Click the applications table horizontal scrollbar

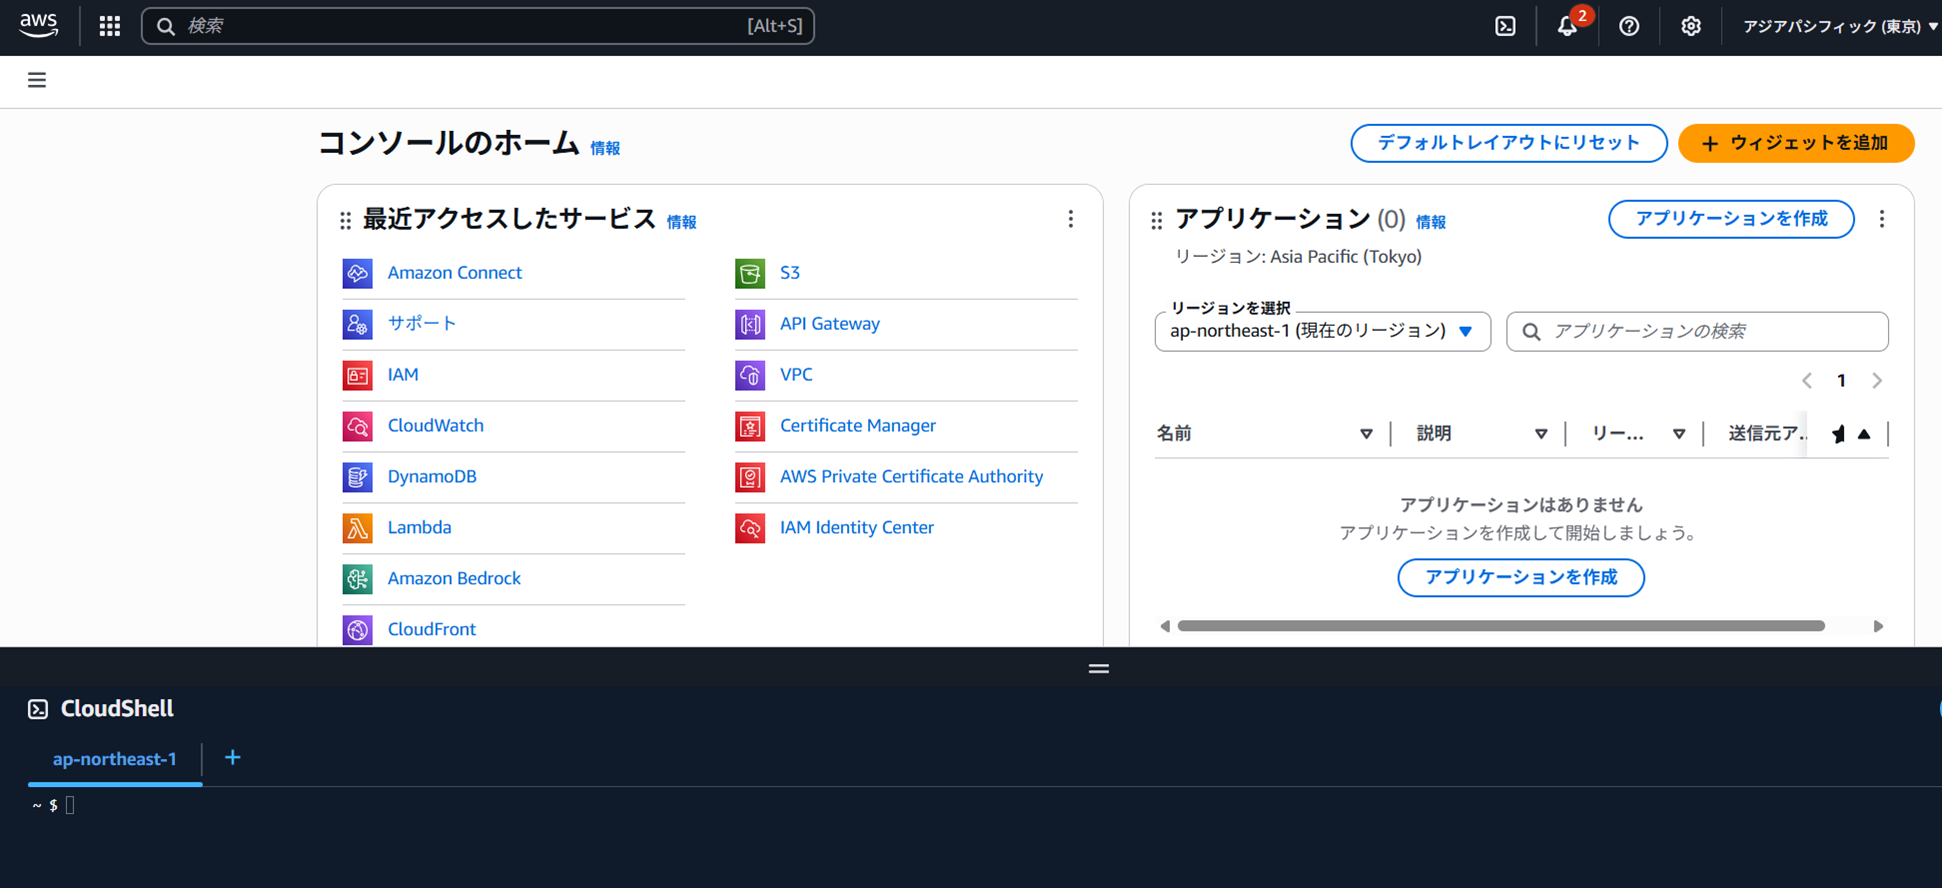pos(1501,626)
